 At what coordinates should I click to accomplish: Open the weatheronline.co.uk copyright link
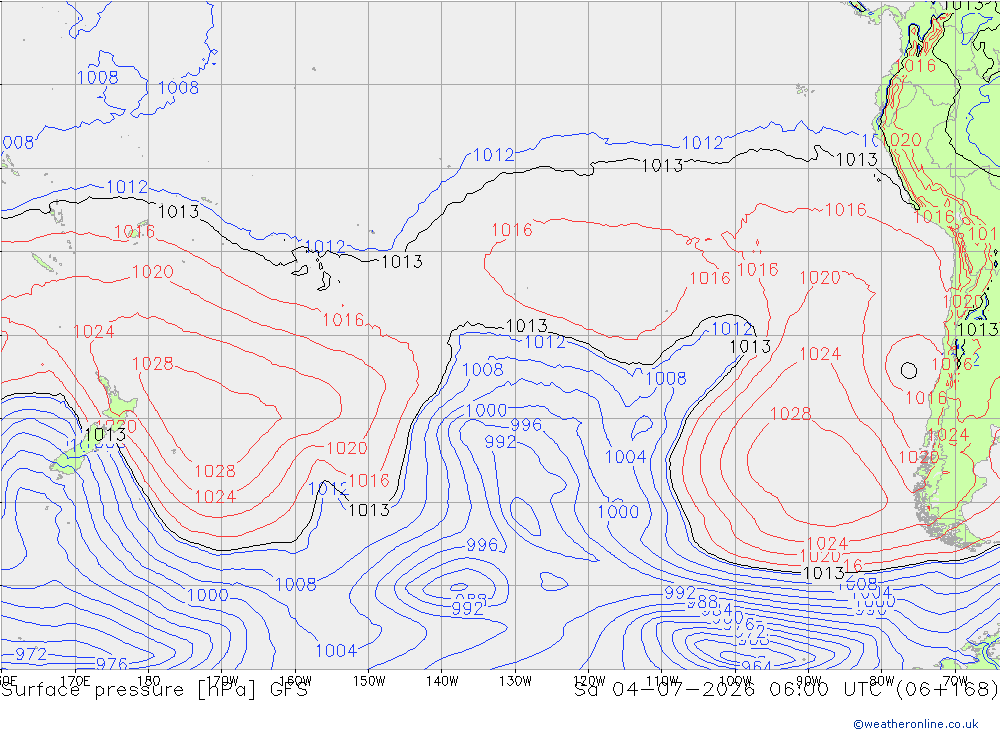916,724
